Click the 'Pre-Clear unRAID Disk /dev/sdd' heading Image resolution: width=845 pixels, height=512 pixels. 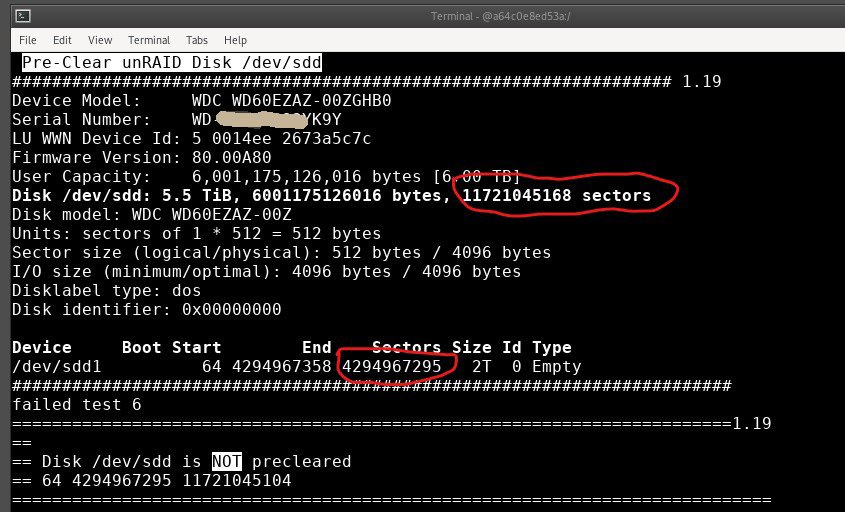click(x=172, y=63)
